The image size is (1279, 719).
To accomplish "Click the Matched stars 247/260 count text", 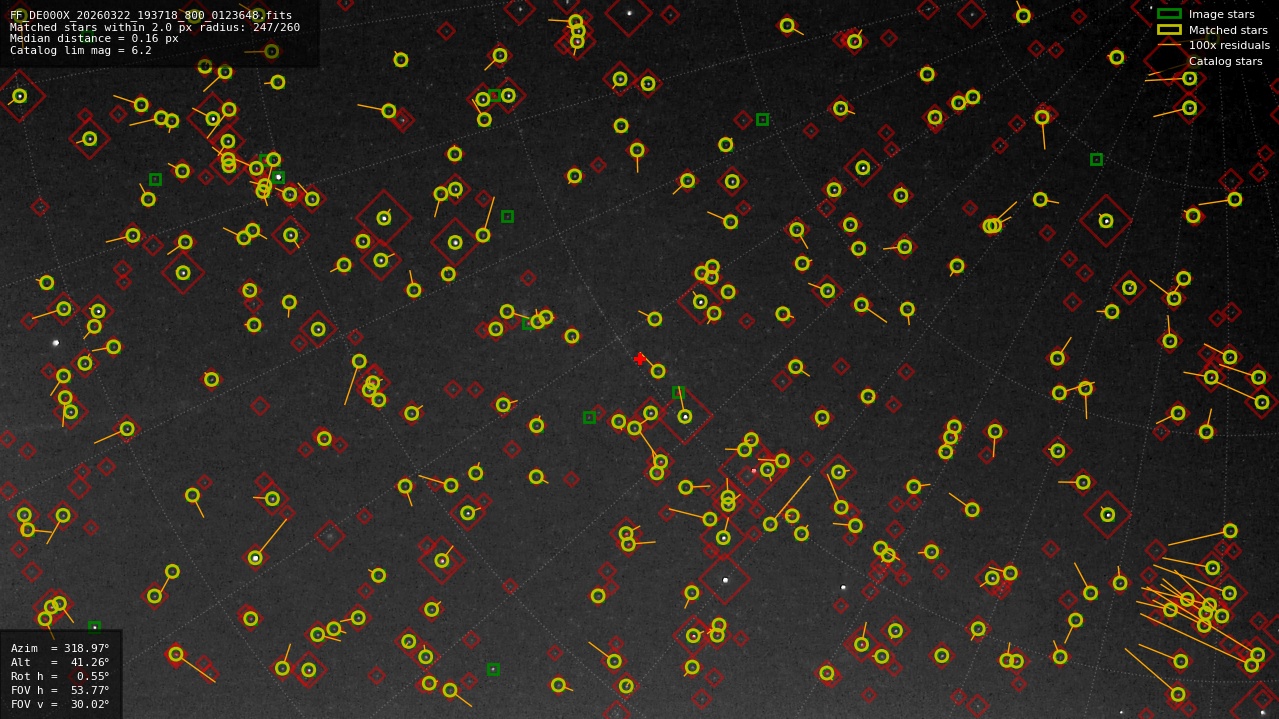I will coord(276,26).
